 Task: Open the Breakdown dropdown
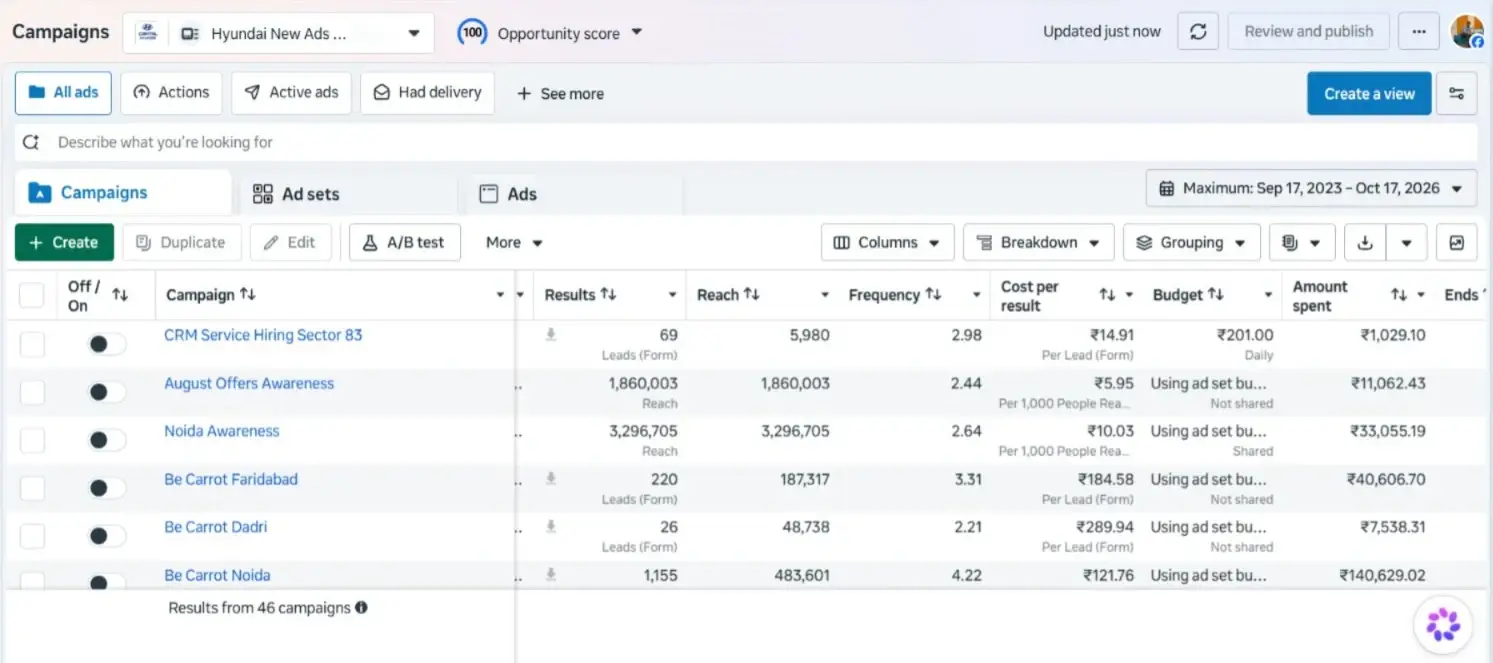coord(1038,243)
